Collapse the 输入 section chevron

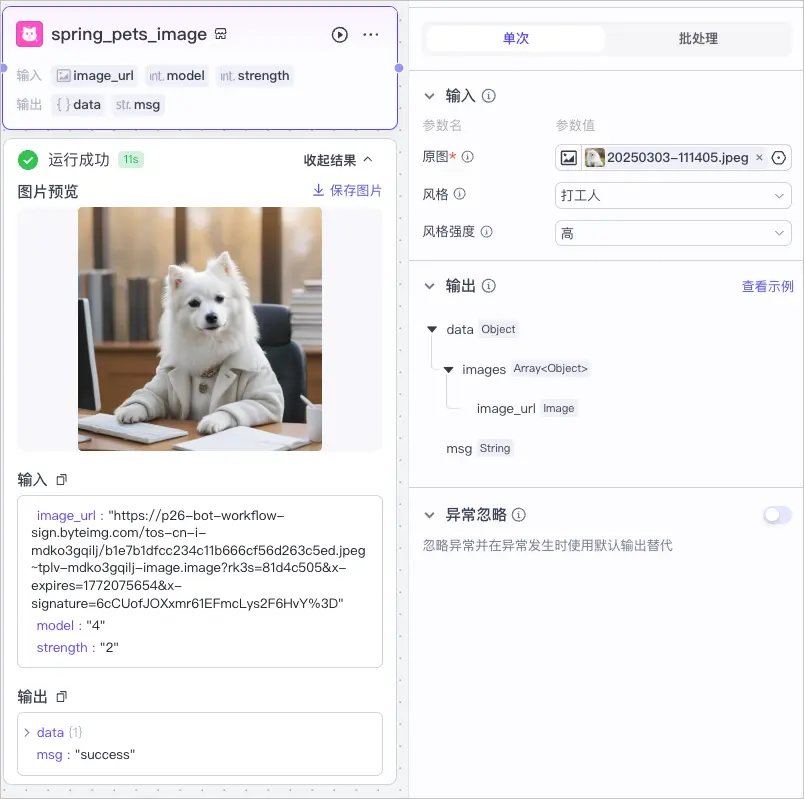point(430,96)
